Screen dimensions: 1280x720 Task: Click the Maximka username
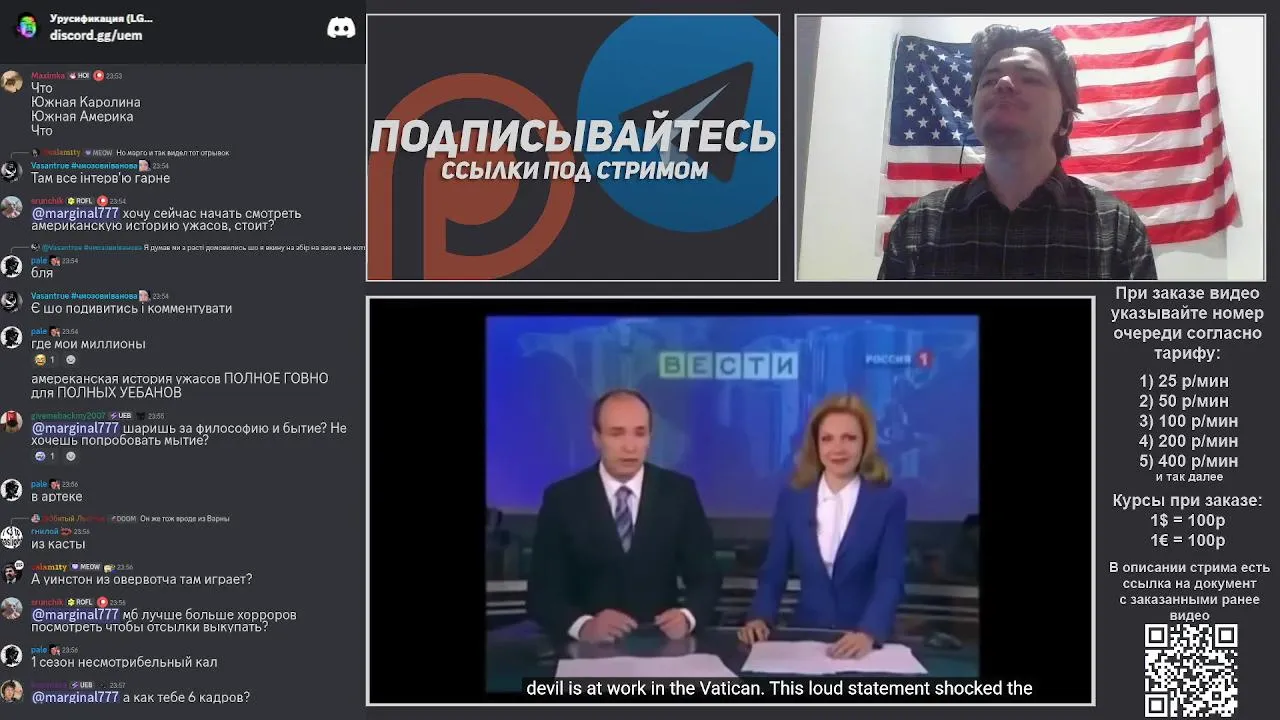click(48, 76)
